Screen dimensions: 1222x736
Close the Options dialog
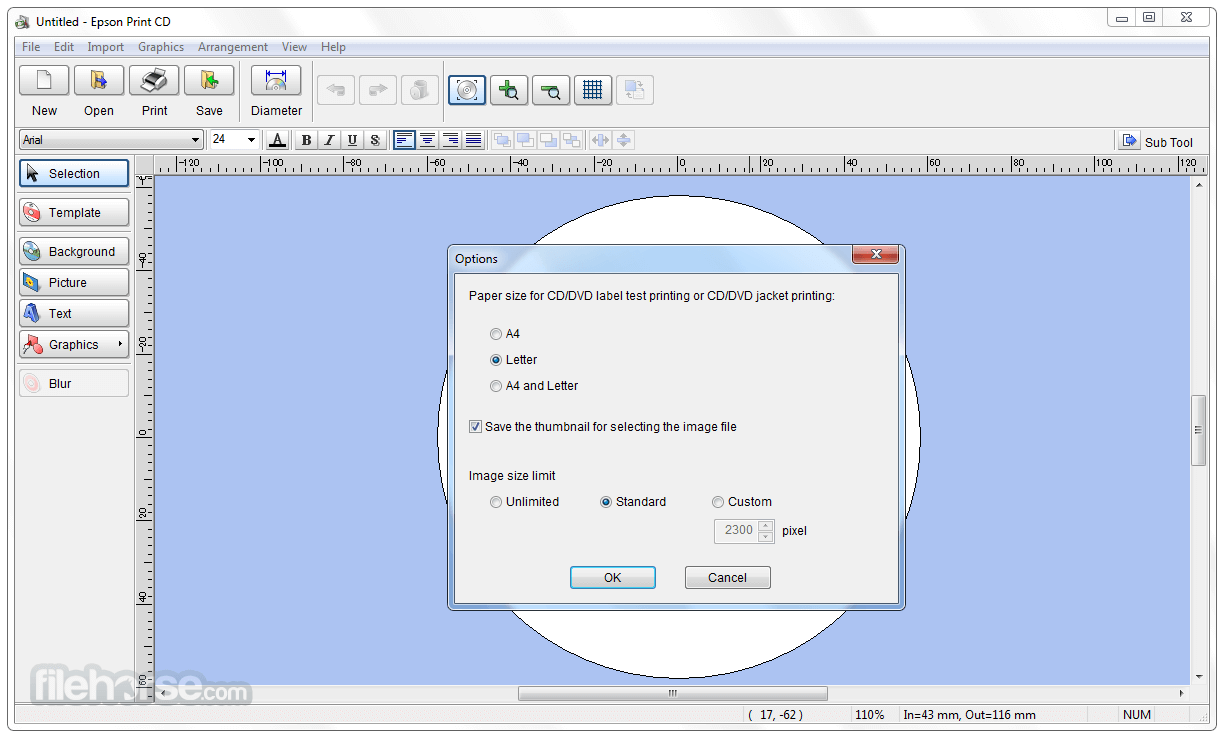(875, 255)
